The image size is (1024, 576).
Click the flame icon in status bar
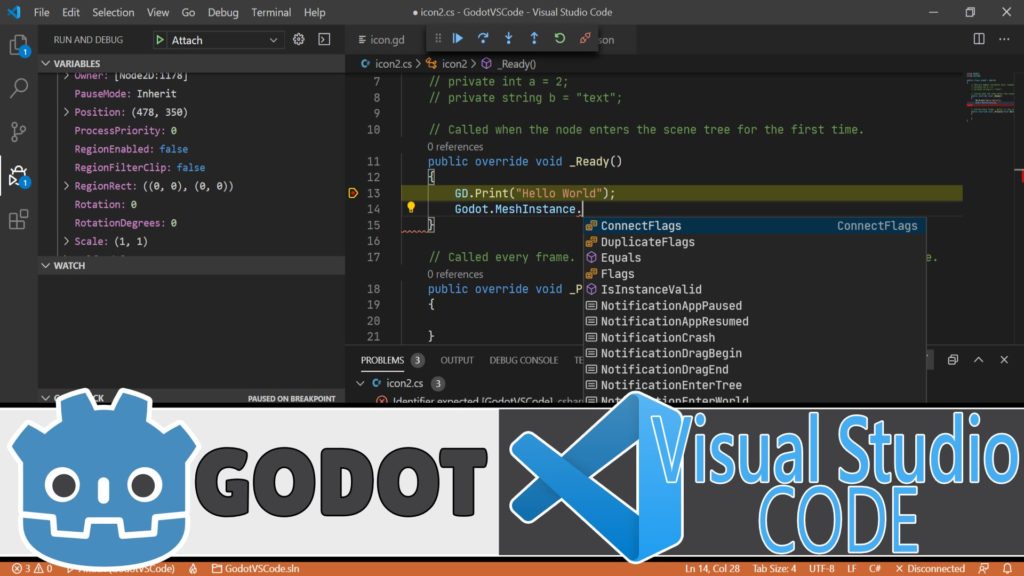(x=193, y=569)
